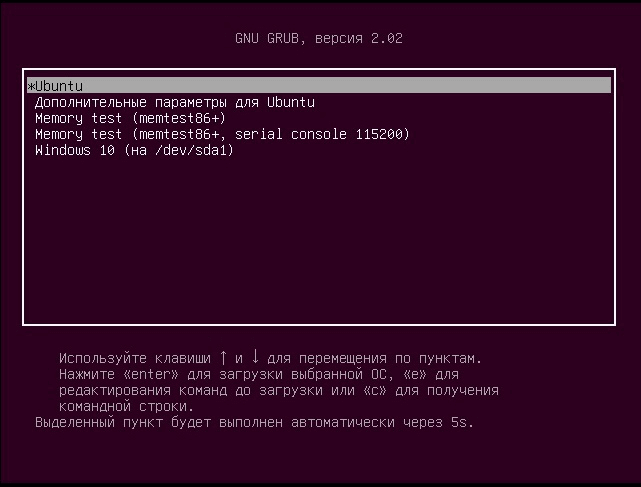The height and width of the screenshot is (487, 641).
Task: Click the Используйте клавиши help line
Action: 270,358
